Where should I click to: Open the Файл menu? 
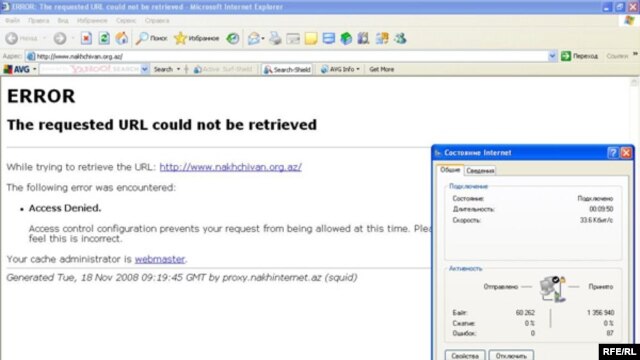coord(13,20)
